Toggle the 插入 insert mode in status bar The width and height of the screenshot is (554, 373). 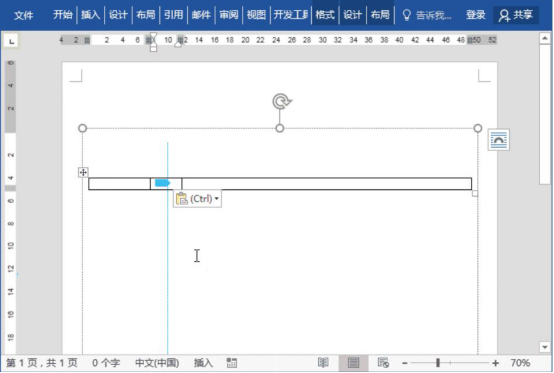(x=203, y=363)
